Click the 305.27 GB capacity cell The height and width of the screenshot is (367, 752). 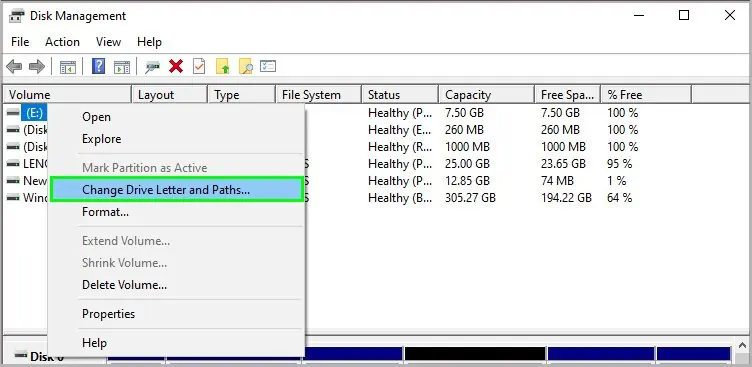coord(470,198)
